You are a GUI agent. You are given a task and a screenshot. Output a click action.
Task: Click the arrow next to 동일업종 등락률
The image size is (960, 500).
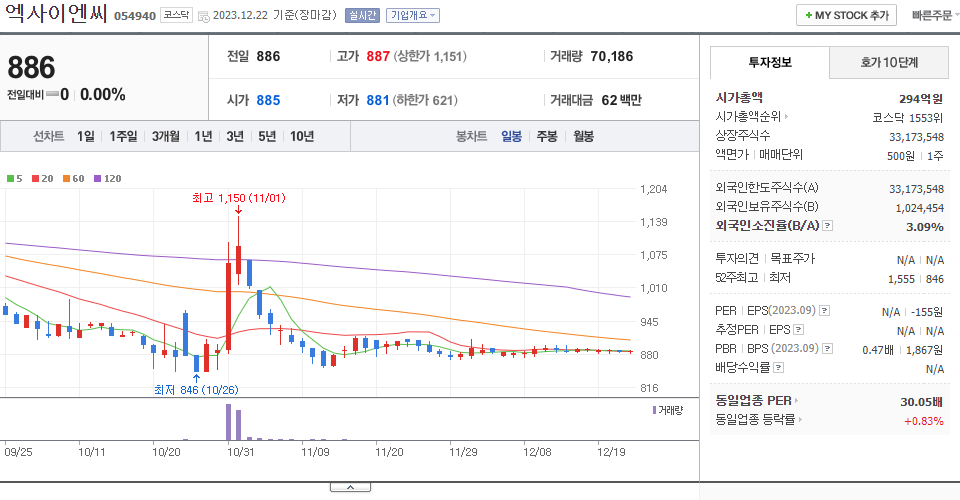pos(800,420)
